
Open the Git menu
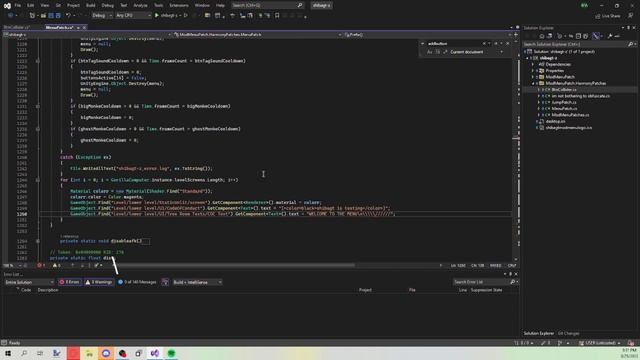(x=58, y=5)
